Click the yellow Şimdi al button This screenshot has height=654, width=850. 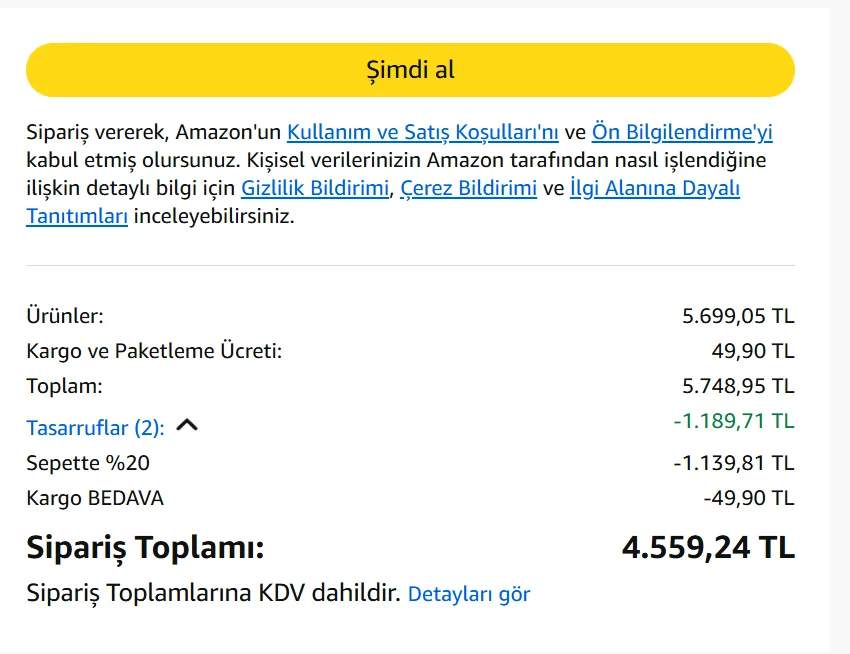pos(410,70)
